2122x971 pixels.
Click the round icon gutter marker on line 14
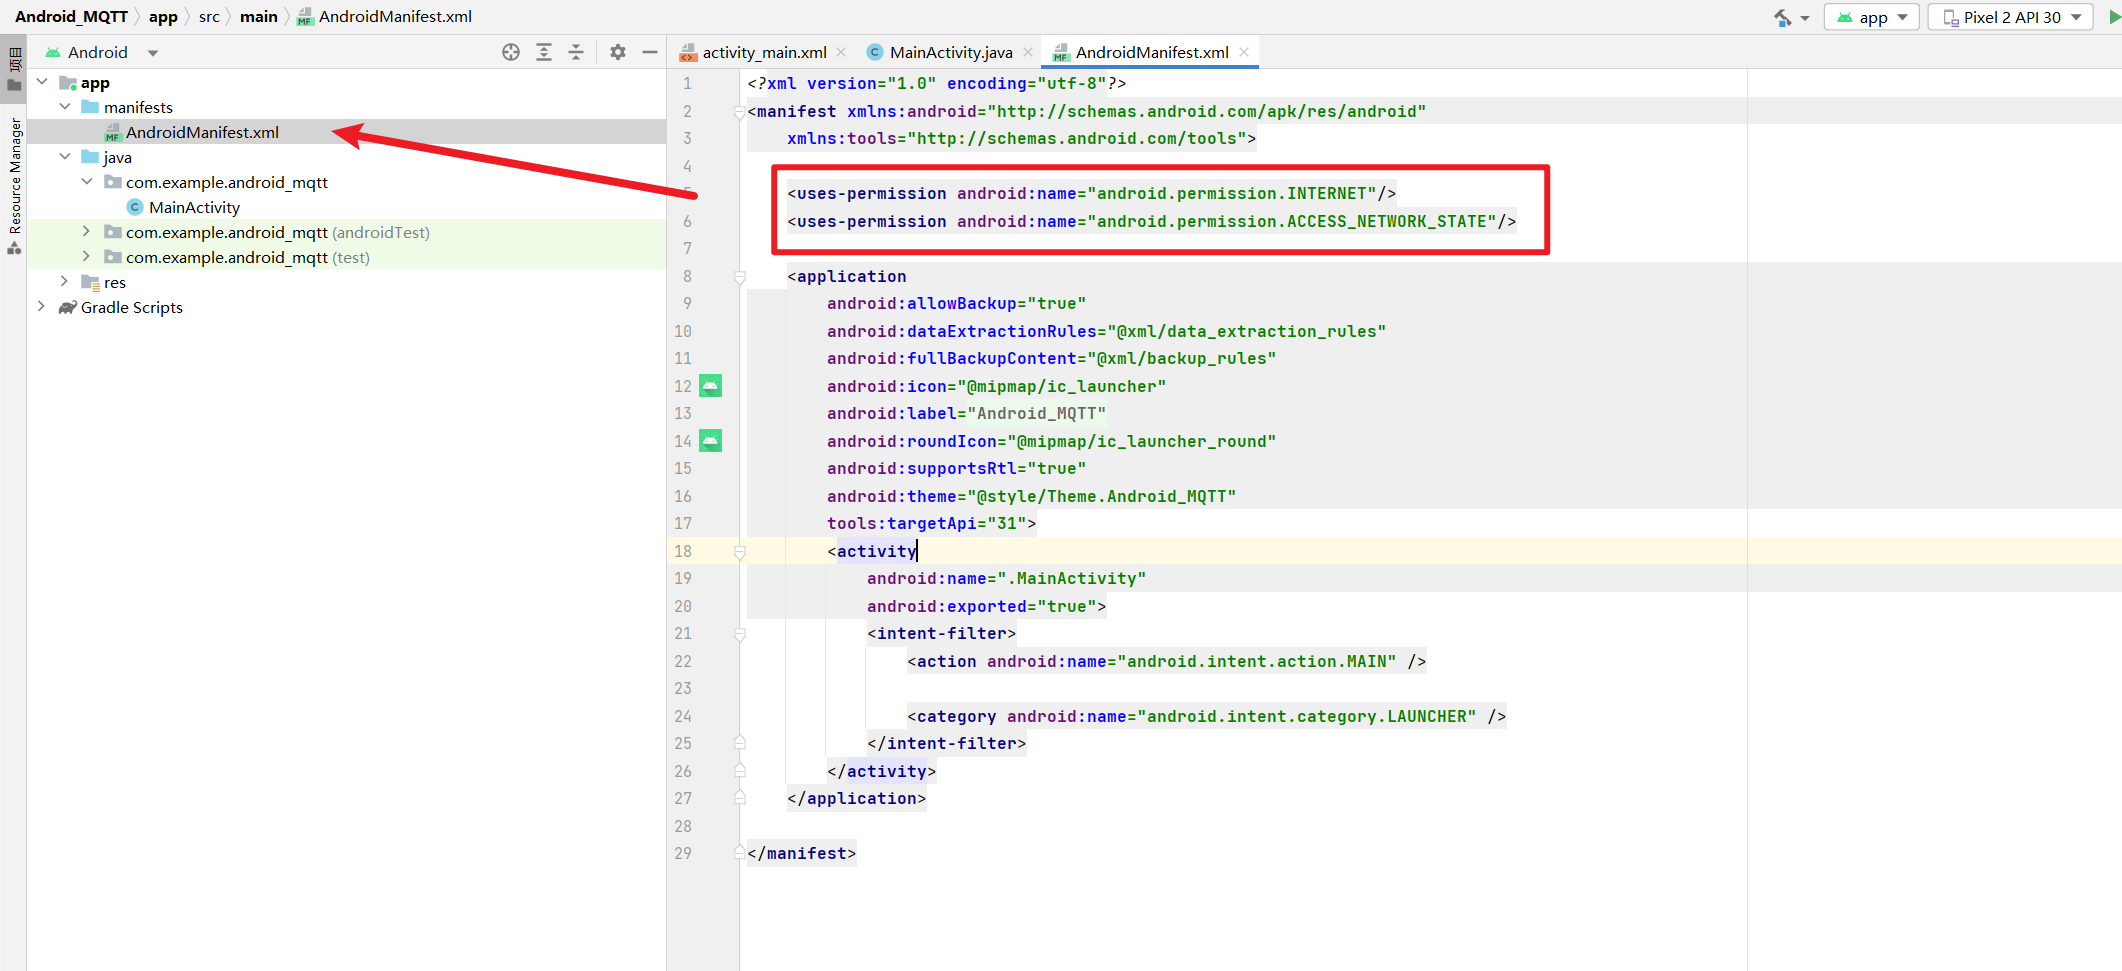[710, 441]
